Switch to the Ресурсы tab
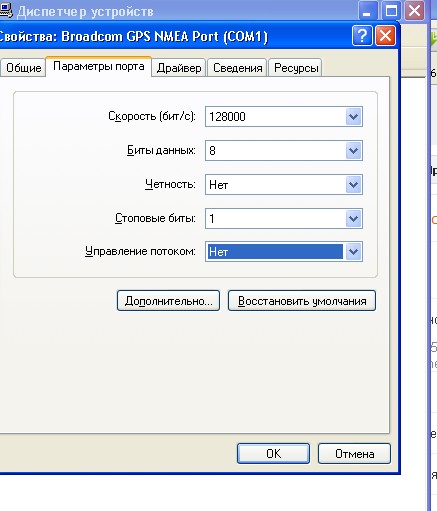The height and width of the screenshot is (511, 437). pyautogui.click(x=296, y=68)
